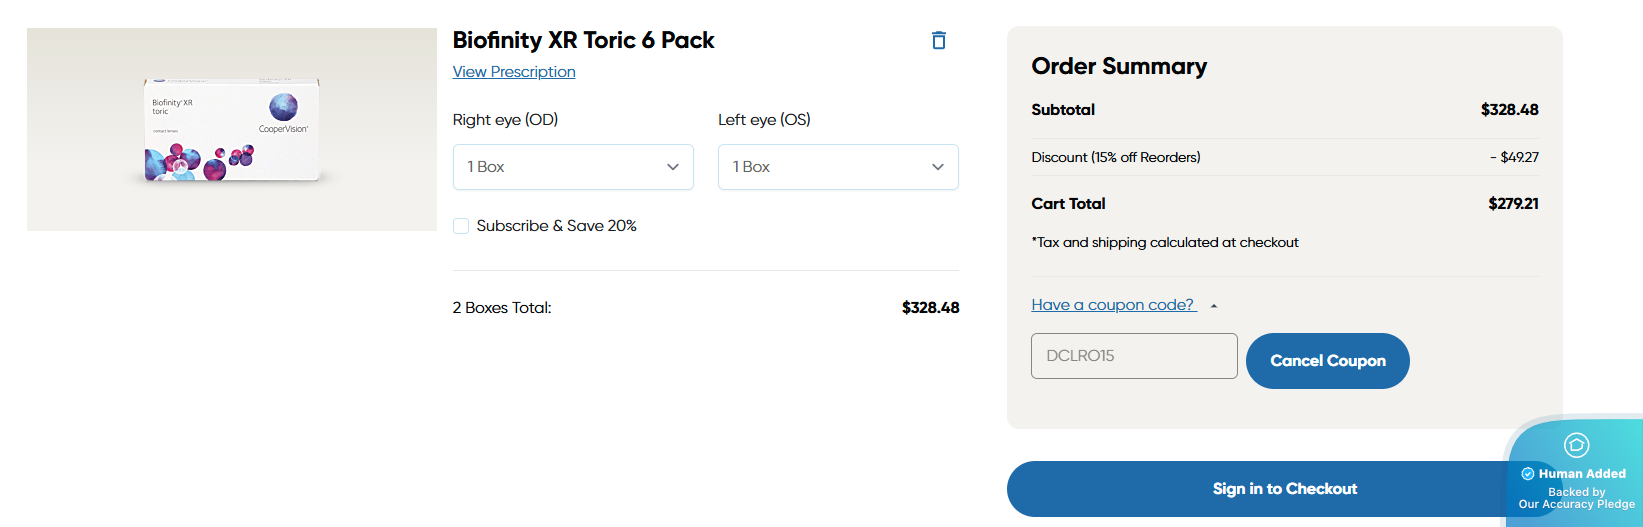
Task: Click the Biofinity XR Toric 6 Pack title
Action: coord(583,40)
